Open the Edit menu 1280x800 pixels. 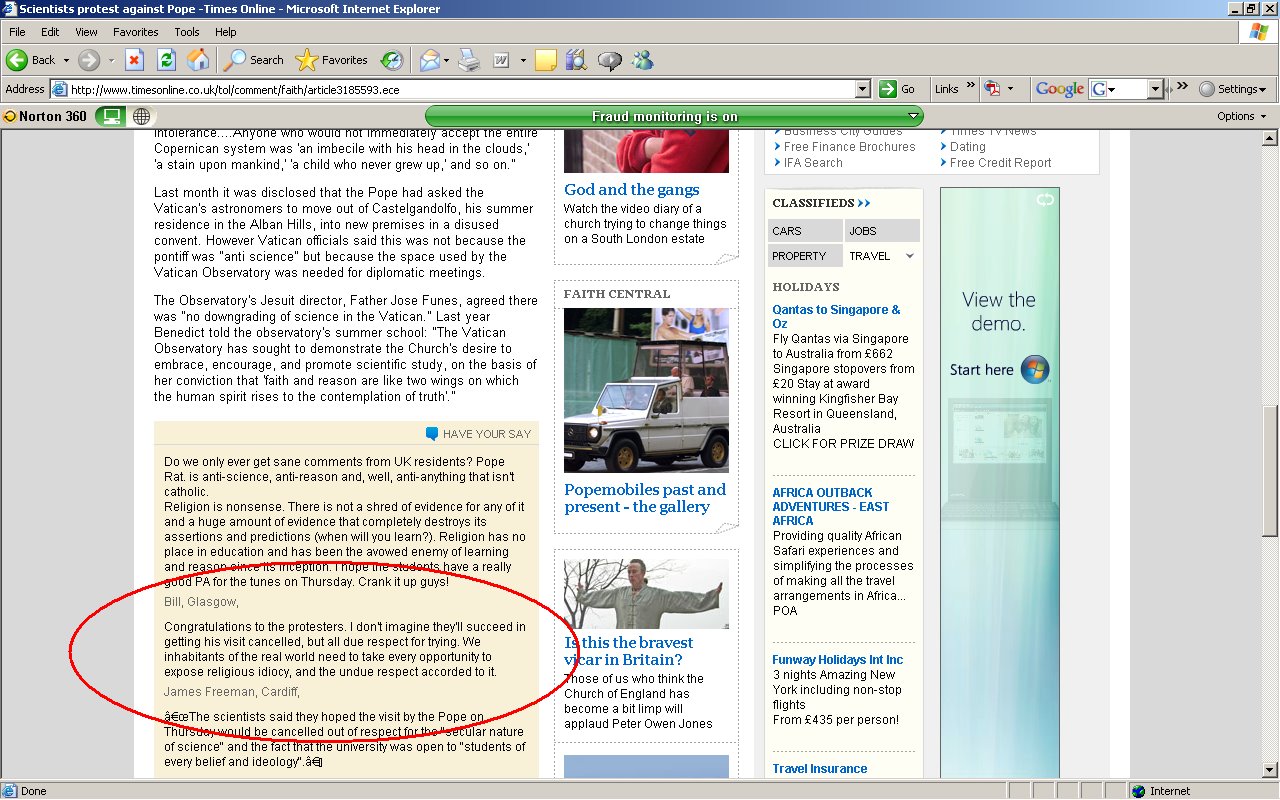pos(50,32)
